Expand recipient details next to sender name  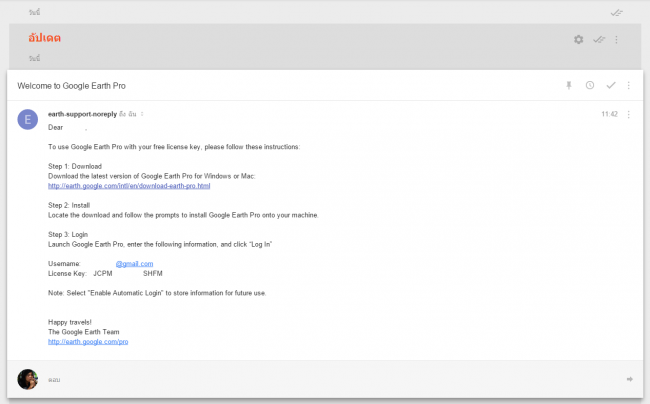coord(143,115)
